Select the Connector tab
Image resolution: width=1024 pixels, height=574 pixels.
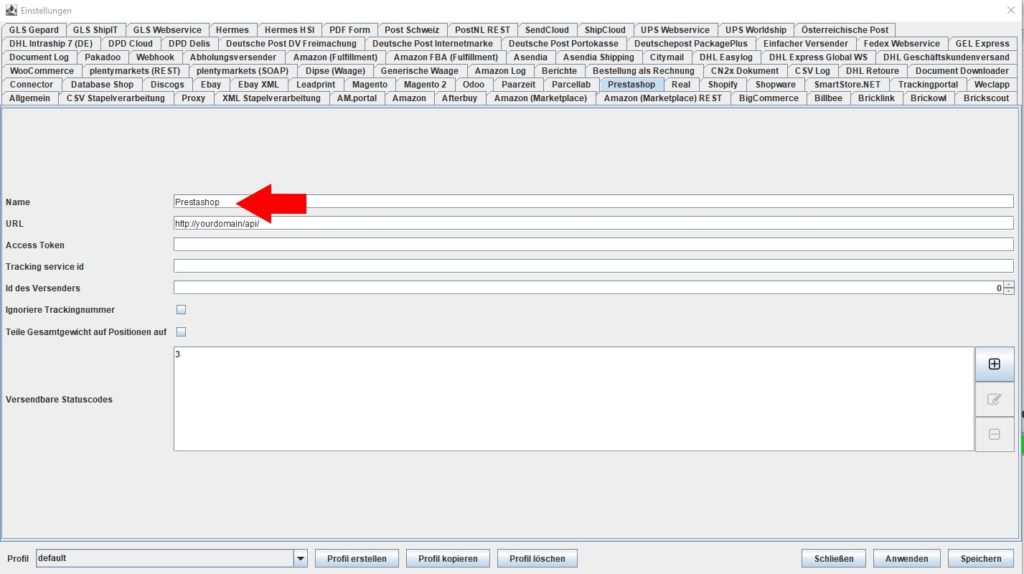tap(31, 84)
